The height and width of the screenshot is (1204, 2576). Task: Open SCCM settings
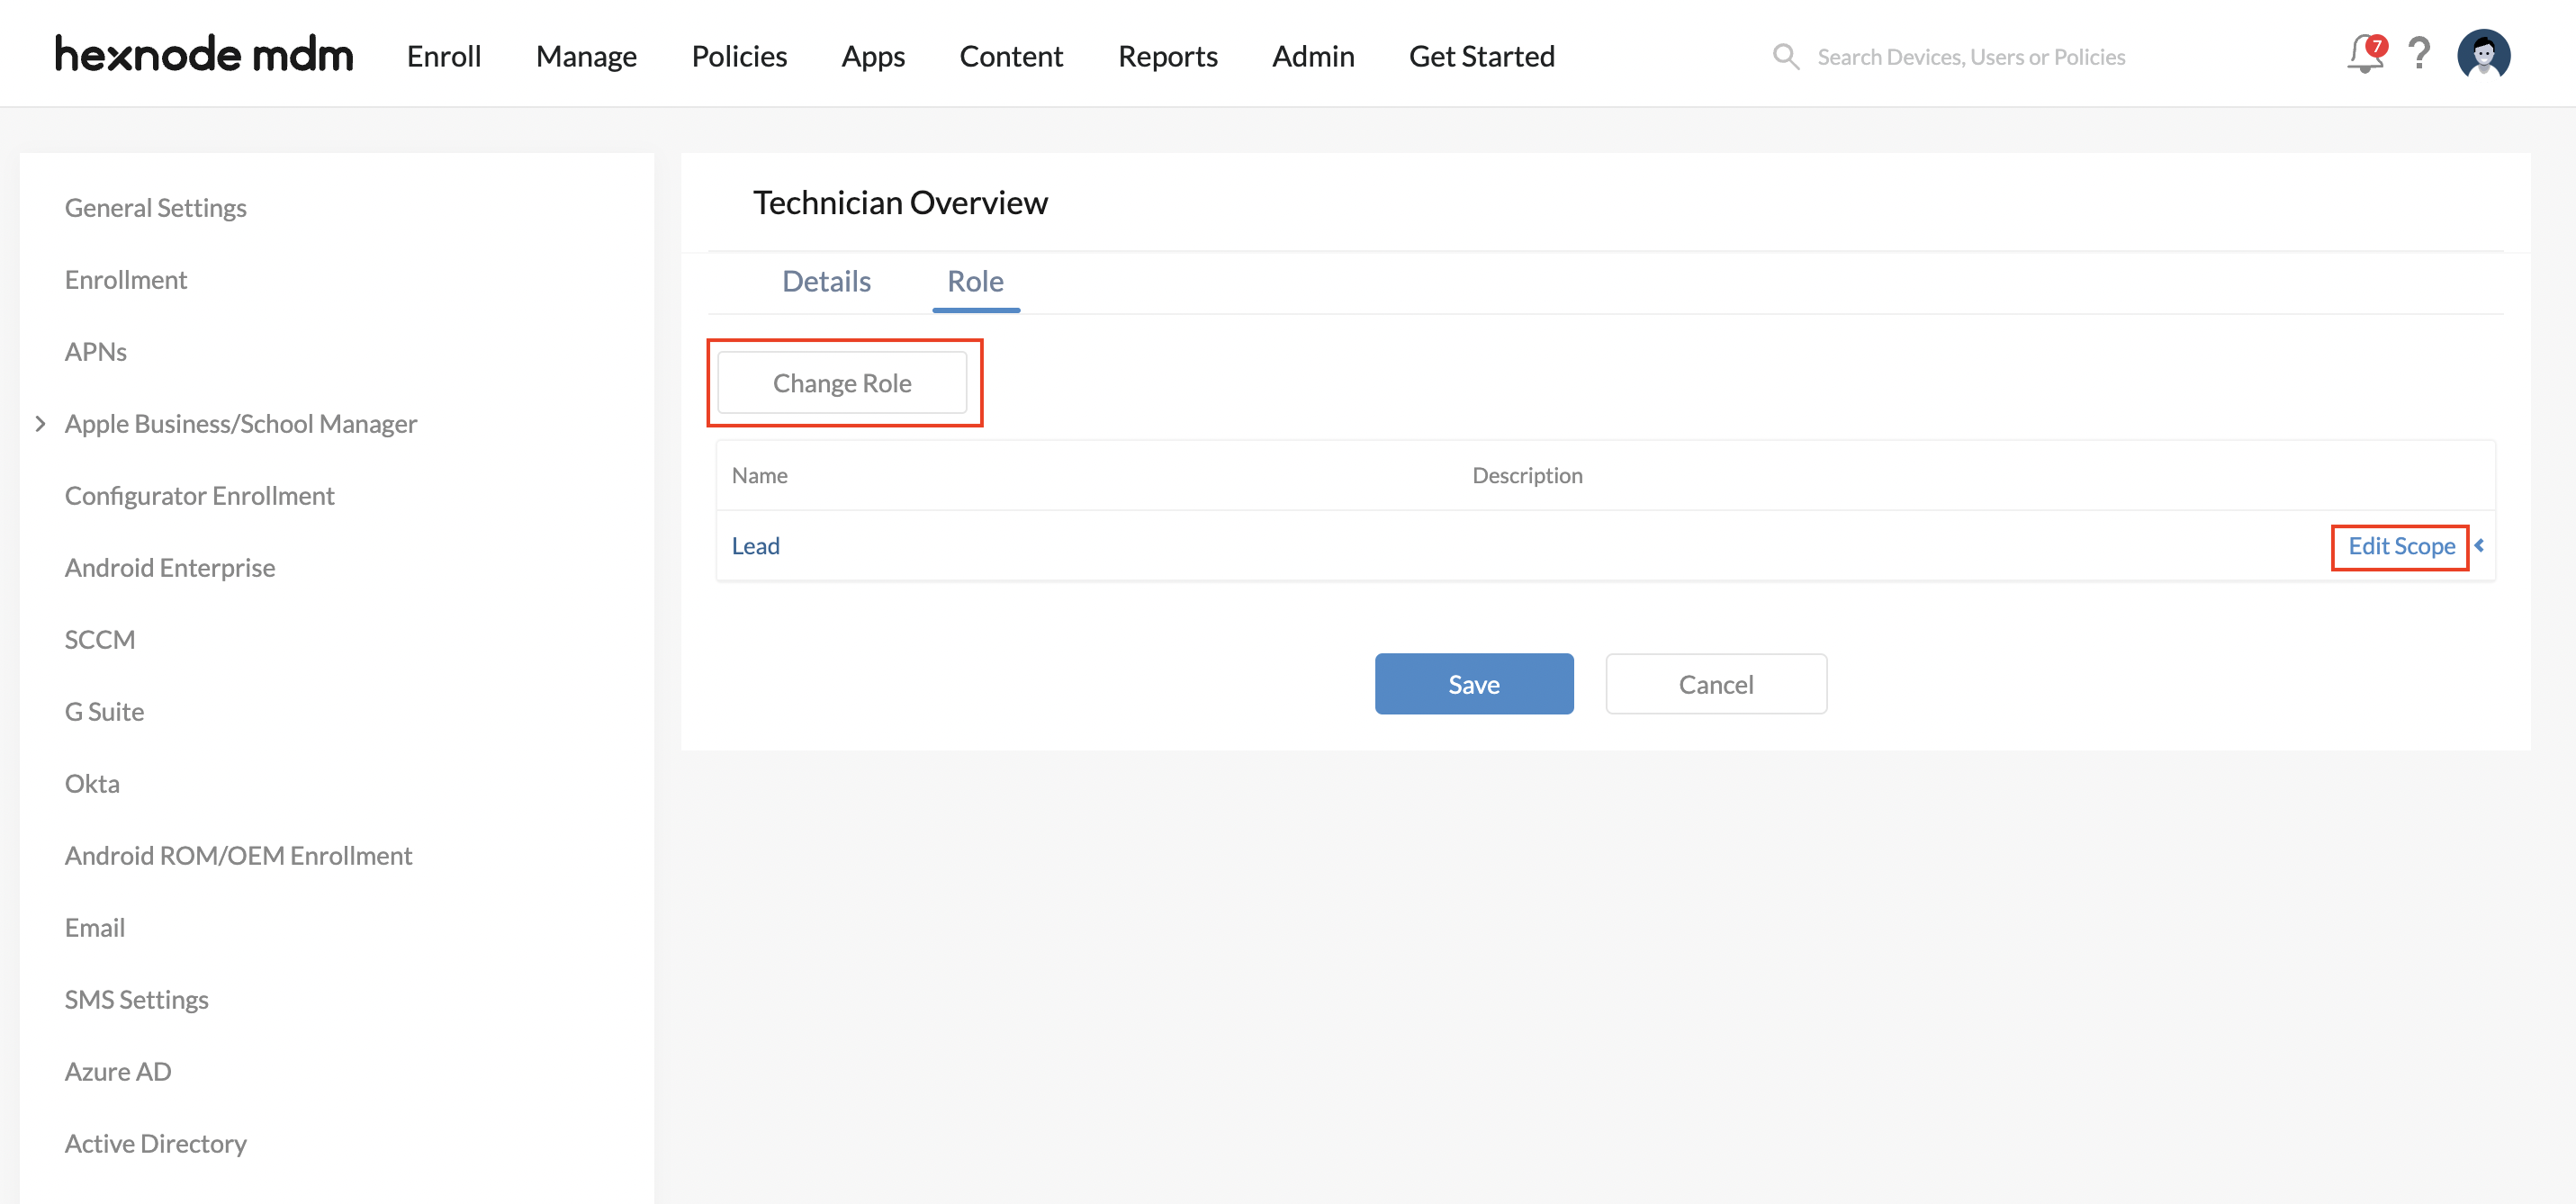tap(99, 639)
